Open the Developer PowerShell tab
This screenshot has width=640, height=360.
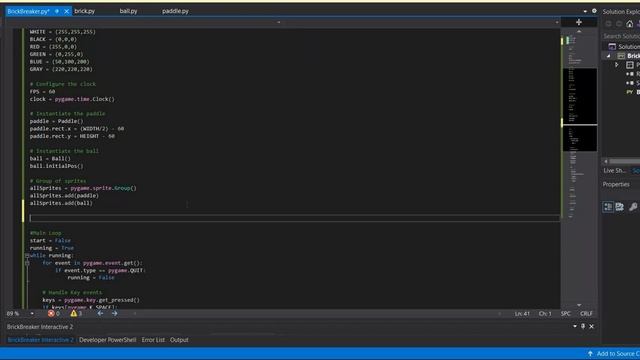pos(107,340)
